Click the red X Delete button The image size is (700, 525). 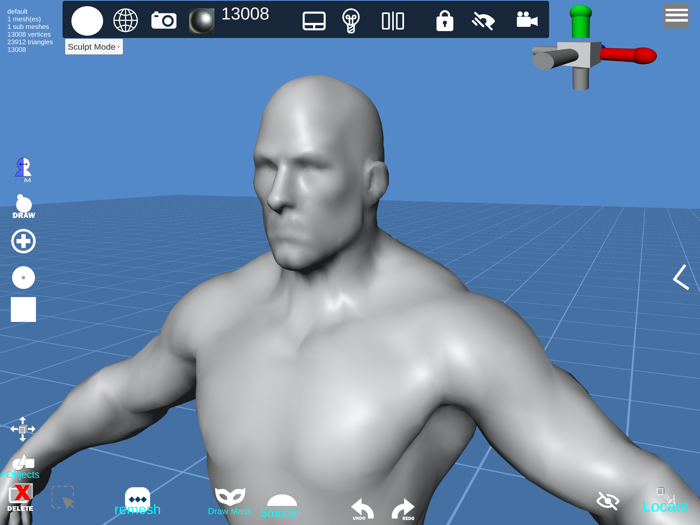pyautogui.click(x=21, y=498)
